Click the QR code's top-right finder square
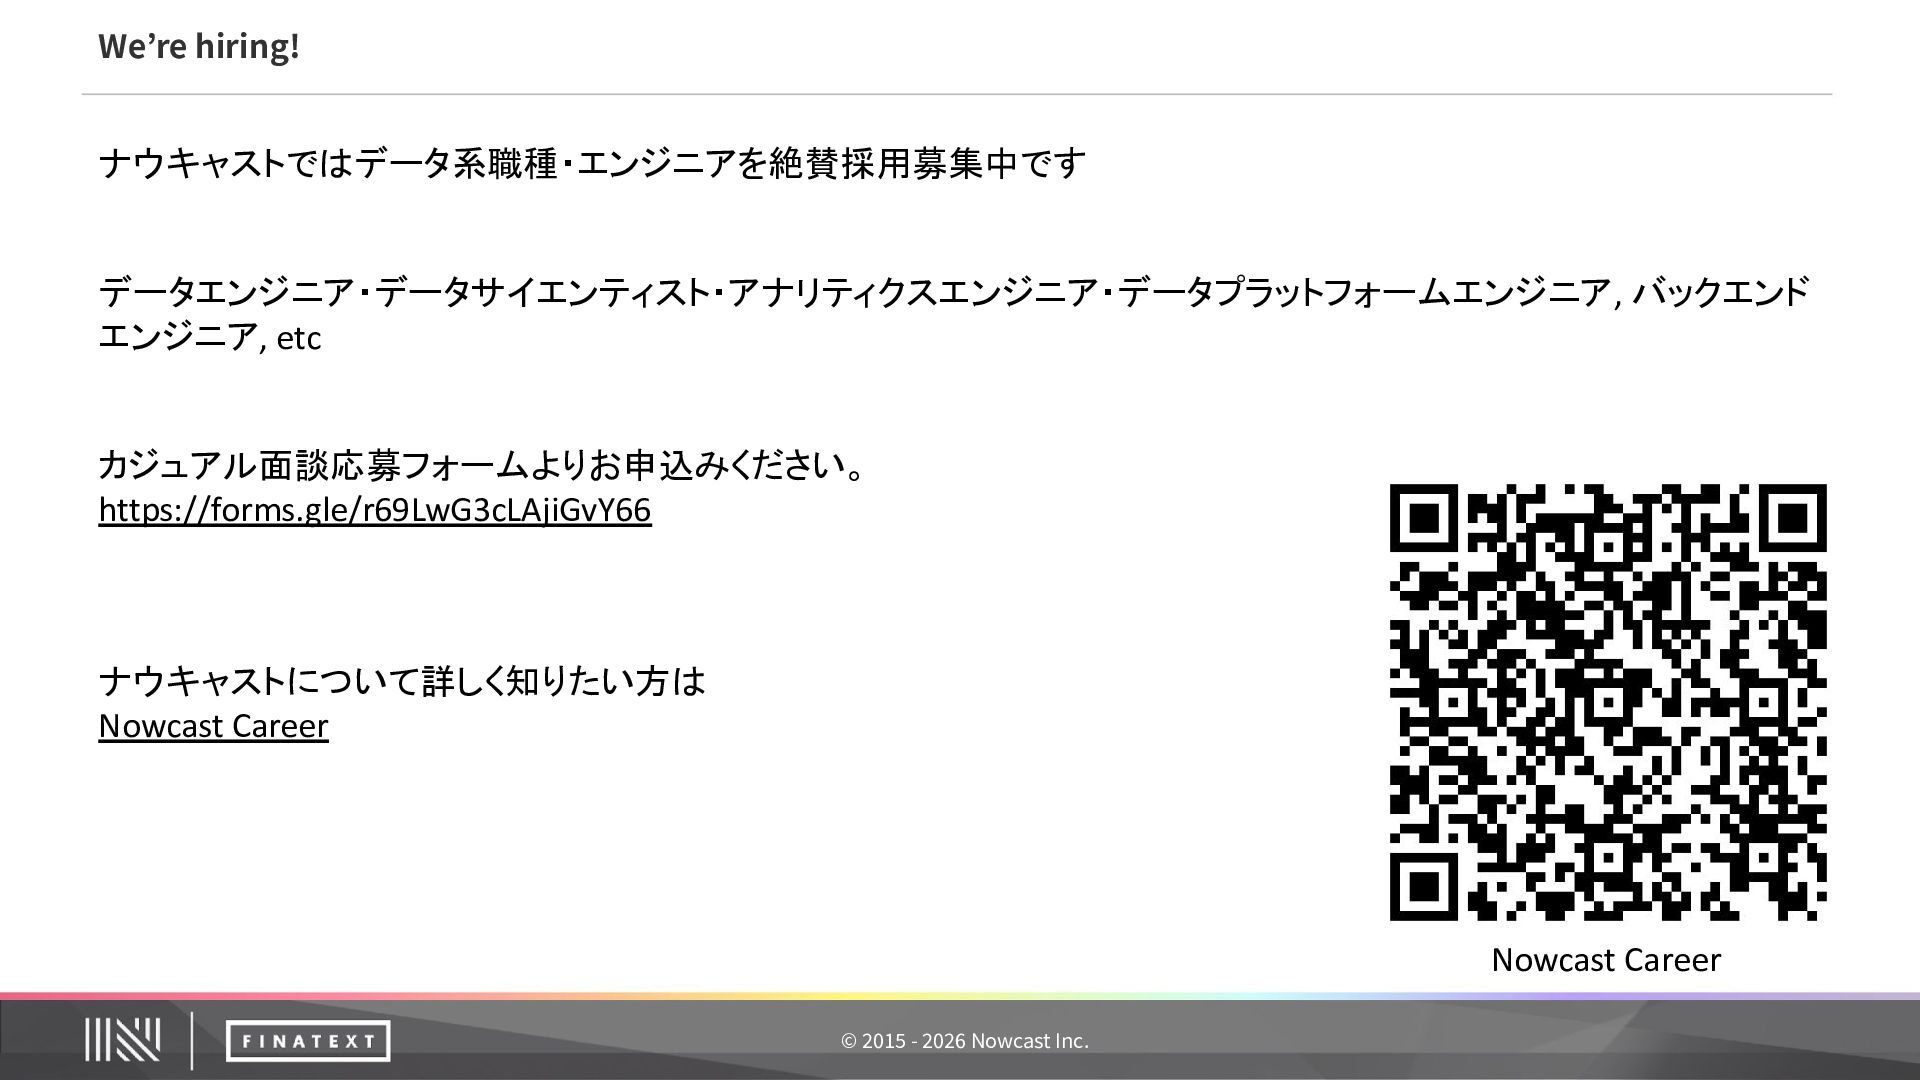Screen dimensions: 1920x1080 pyautogui.click(x=1791, y=519)
